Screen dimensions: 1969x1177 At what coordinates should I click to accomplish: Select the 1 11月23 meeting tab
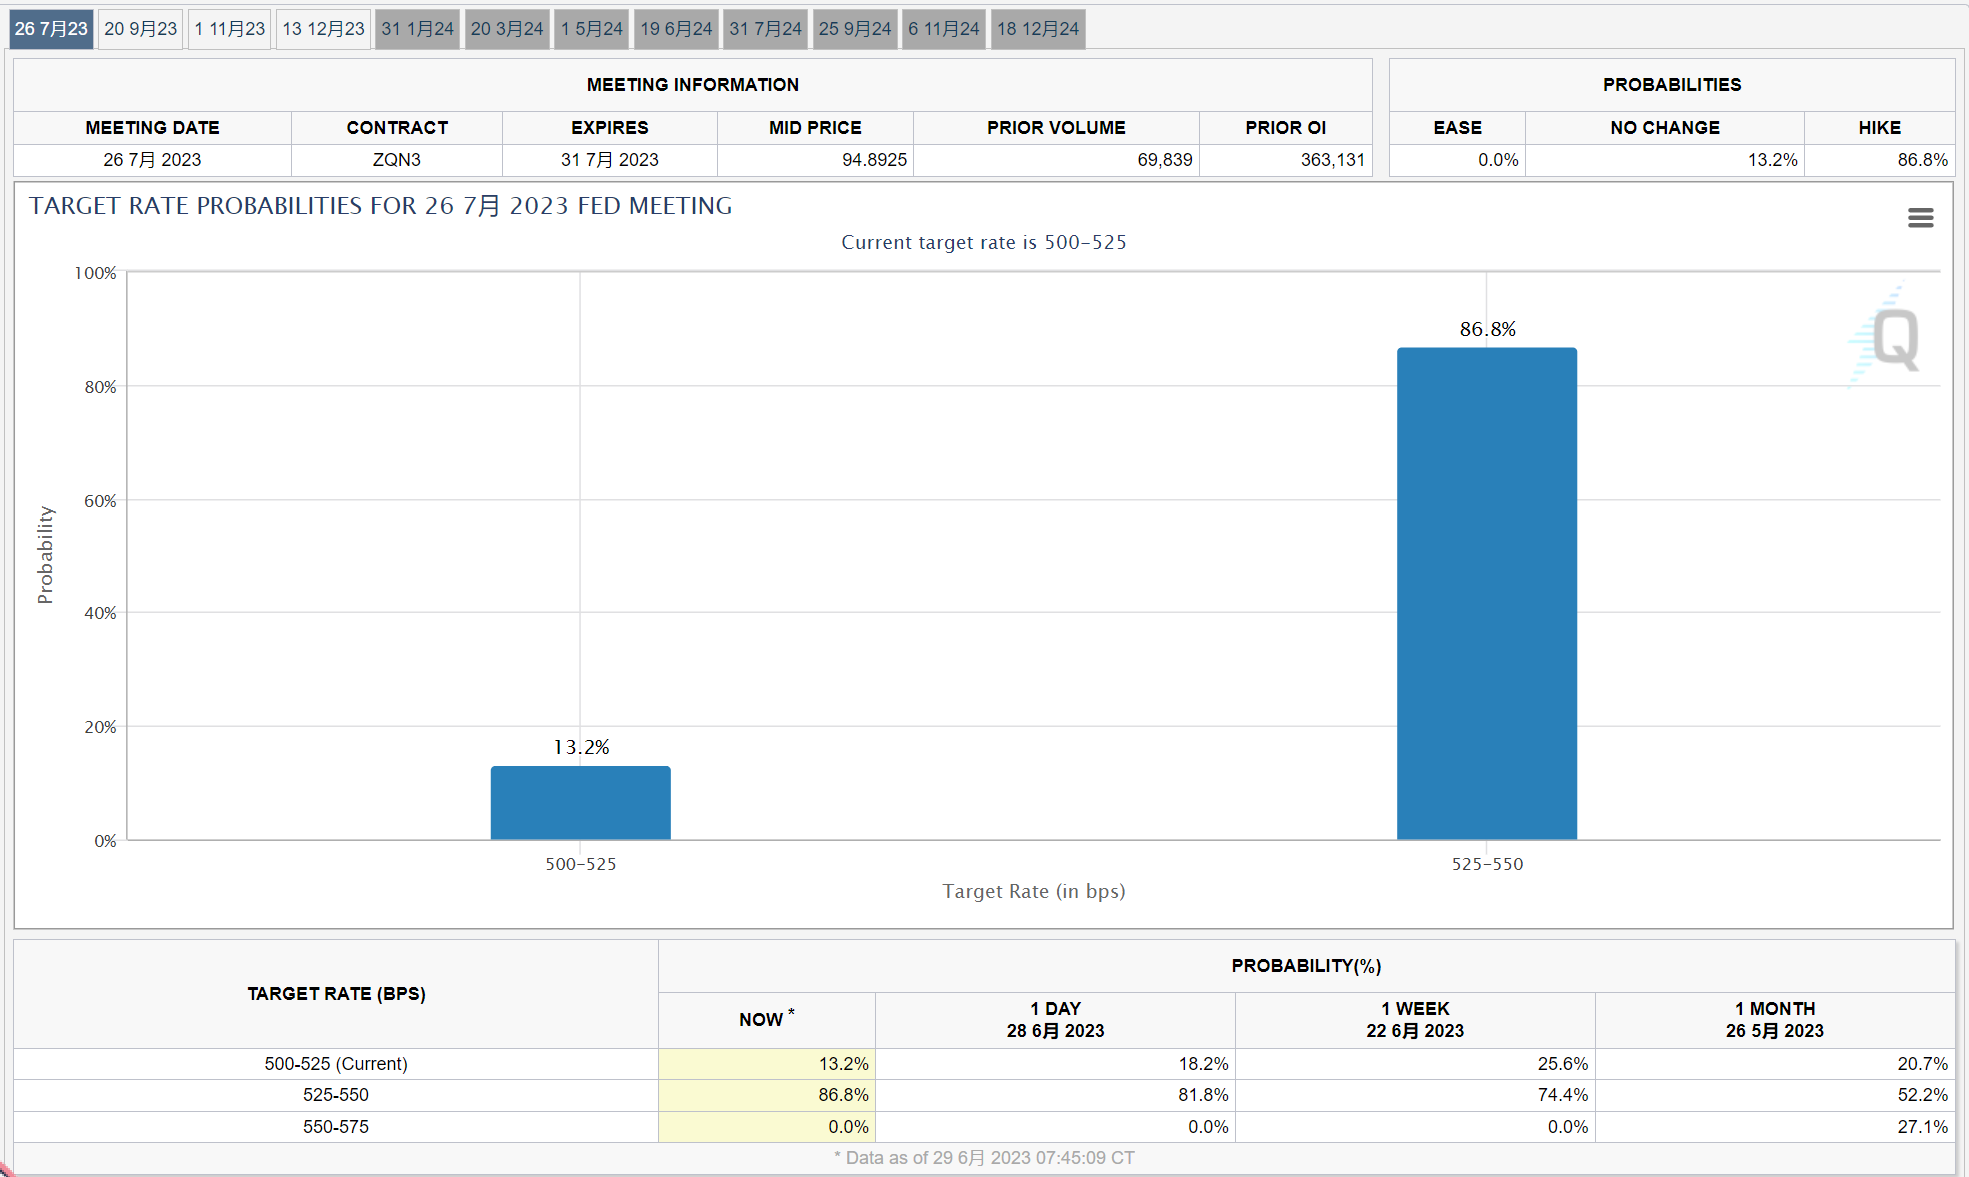(230, 29)
